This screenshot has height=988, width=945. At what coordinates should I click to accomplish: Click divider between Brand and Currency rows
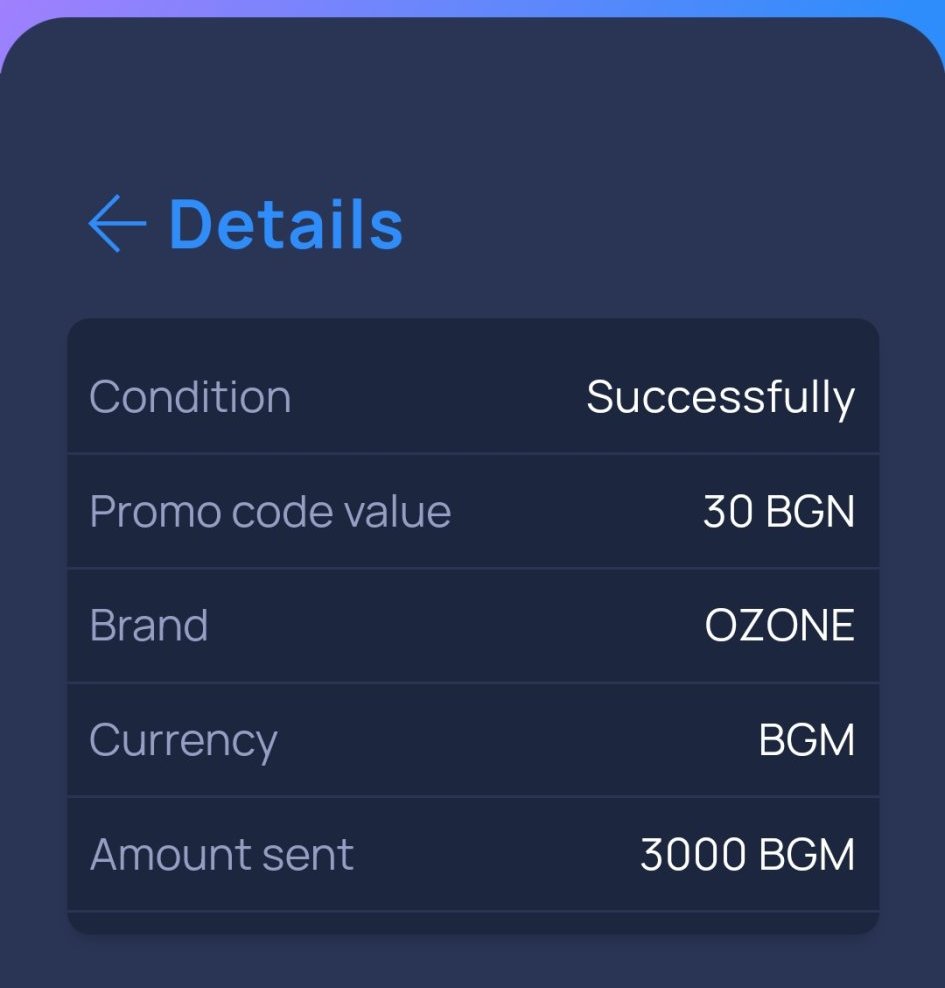tap(473, 683)
